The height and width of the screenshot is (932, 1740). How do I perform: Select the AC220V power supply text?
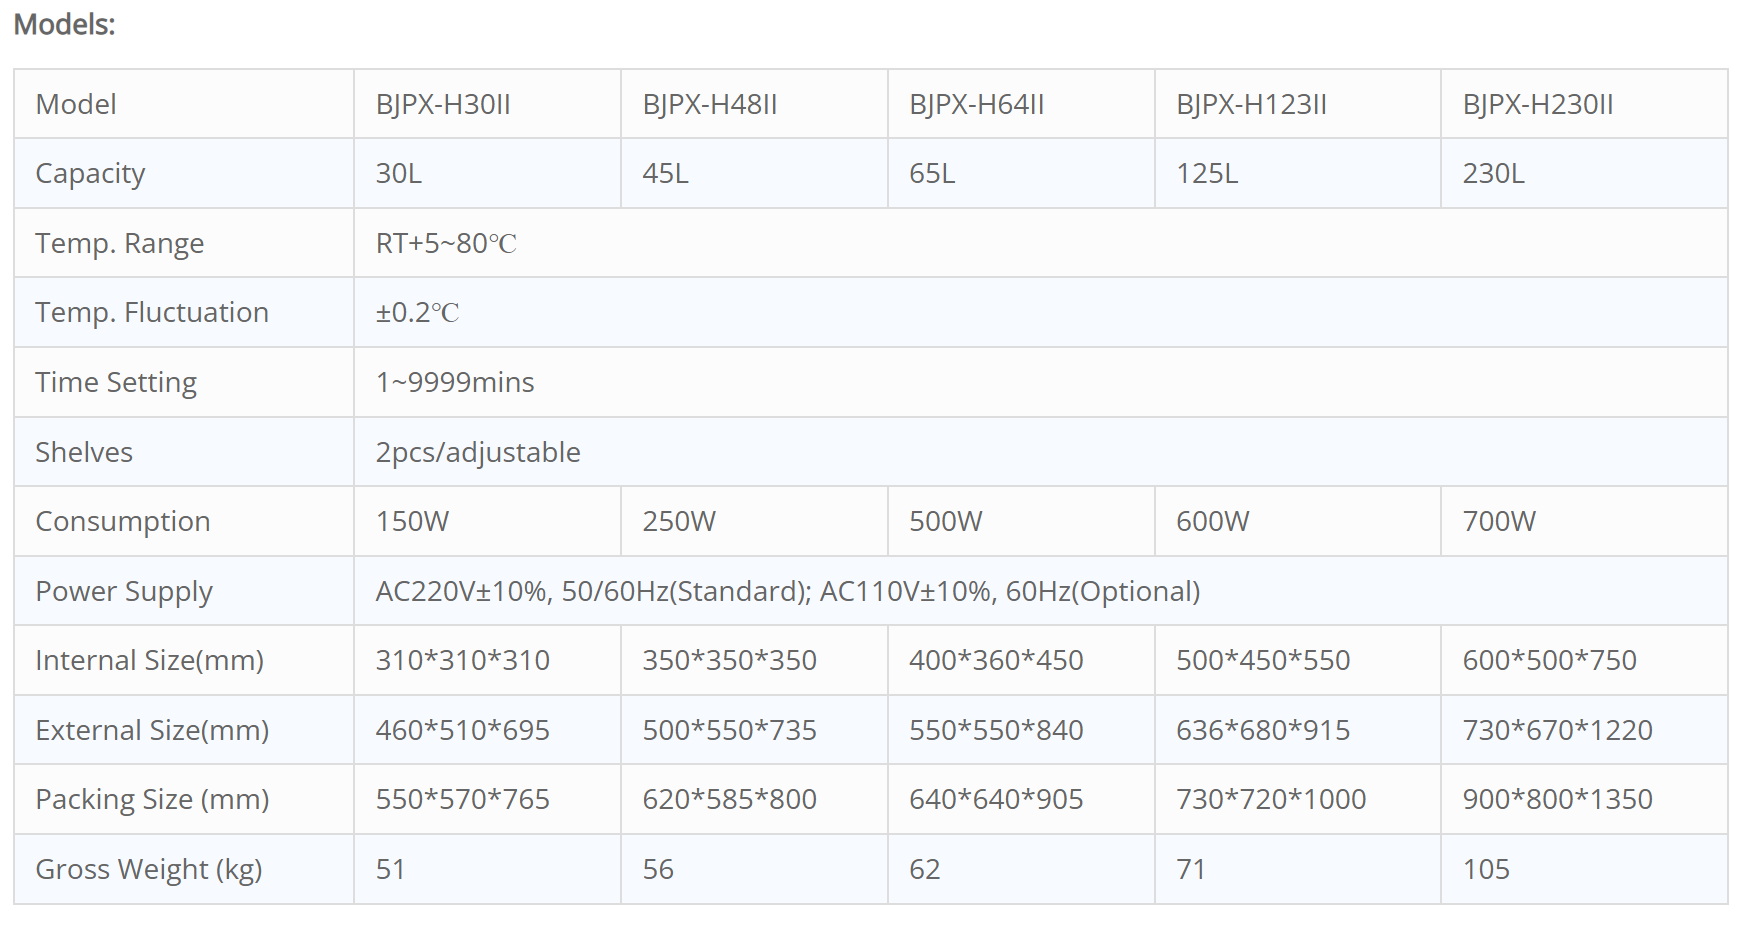[787, 592]
